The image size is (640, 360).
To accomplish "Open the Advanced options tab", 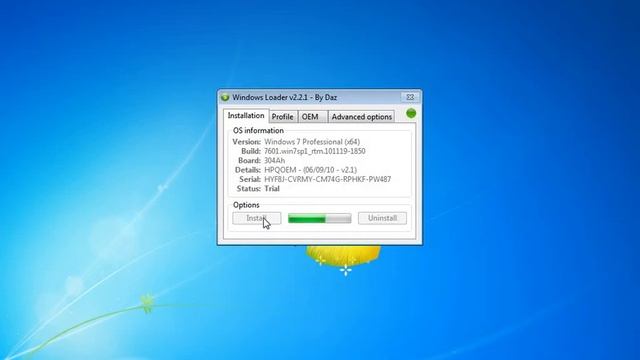I will coord(362,117).
